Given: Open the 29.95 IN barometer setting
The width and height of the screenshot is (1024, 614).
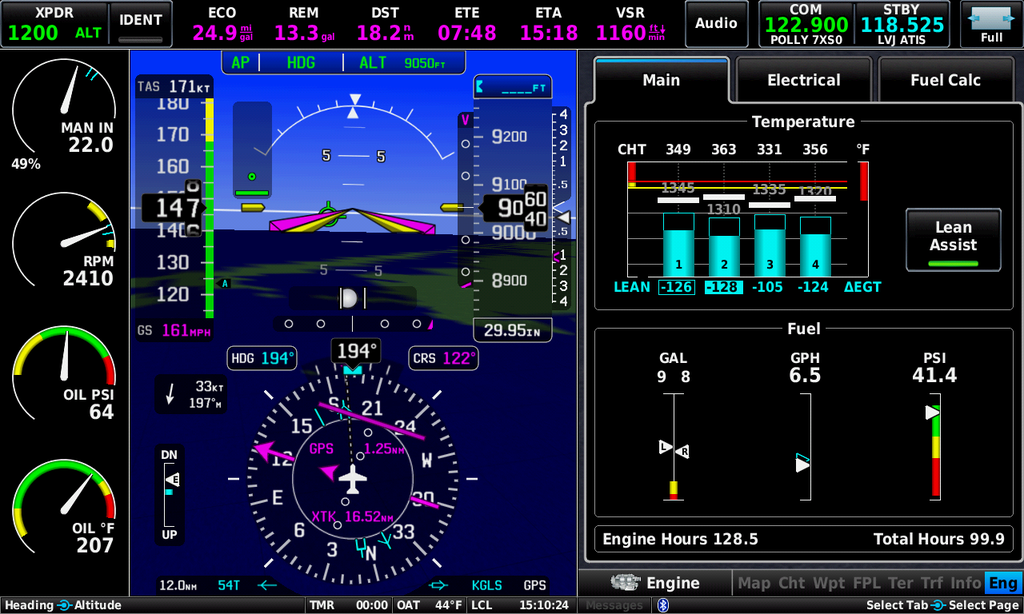Looking at the screenshot, I should [511, 331].
